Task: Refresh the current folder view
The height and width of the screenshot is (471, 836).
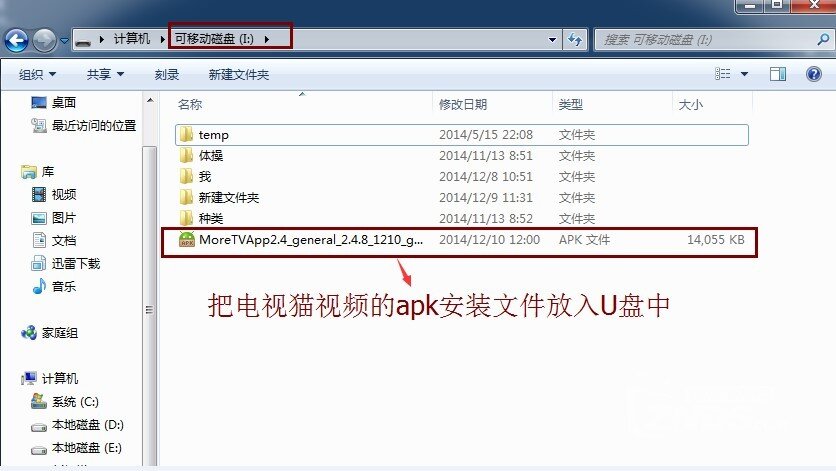Action: pos(575,39)
